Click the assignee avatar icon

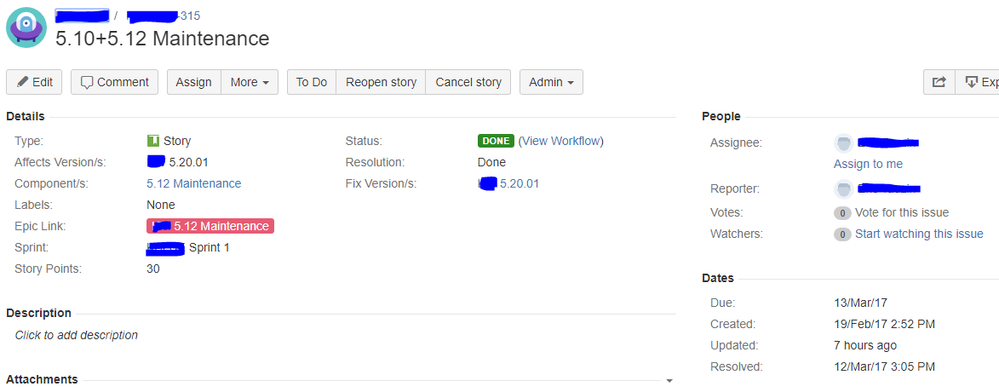pos(844,143)
